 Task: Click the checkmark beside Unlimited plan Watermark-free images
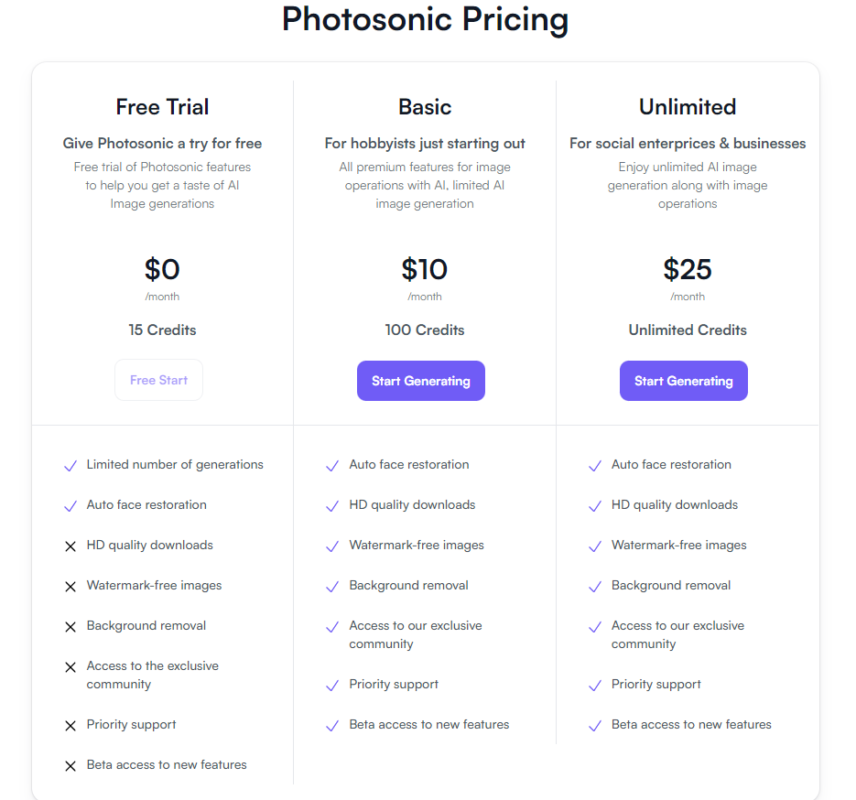pyautogui.click(x=595, y=547)
